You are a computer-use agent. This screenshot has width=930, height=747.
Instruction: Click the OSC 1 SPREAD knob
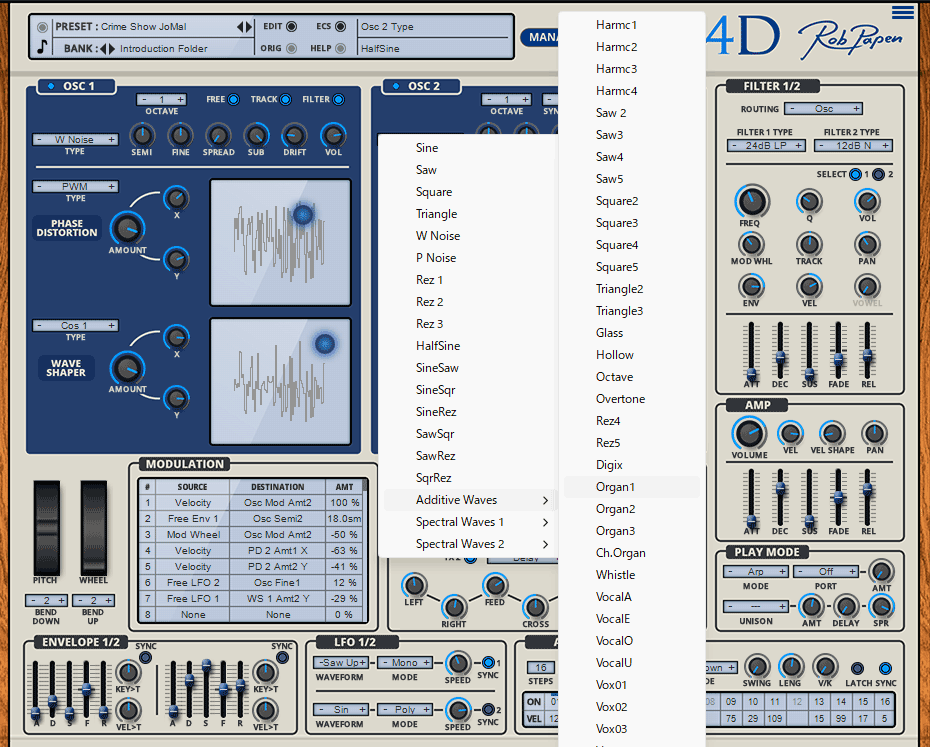[x=218, y=135]
